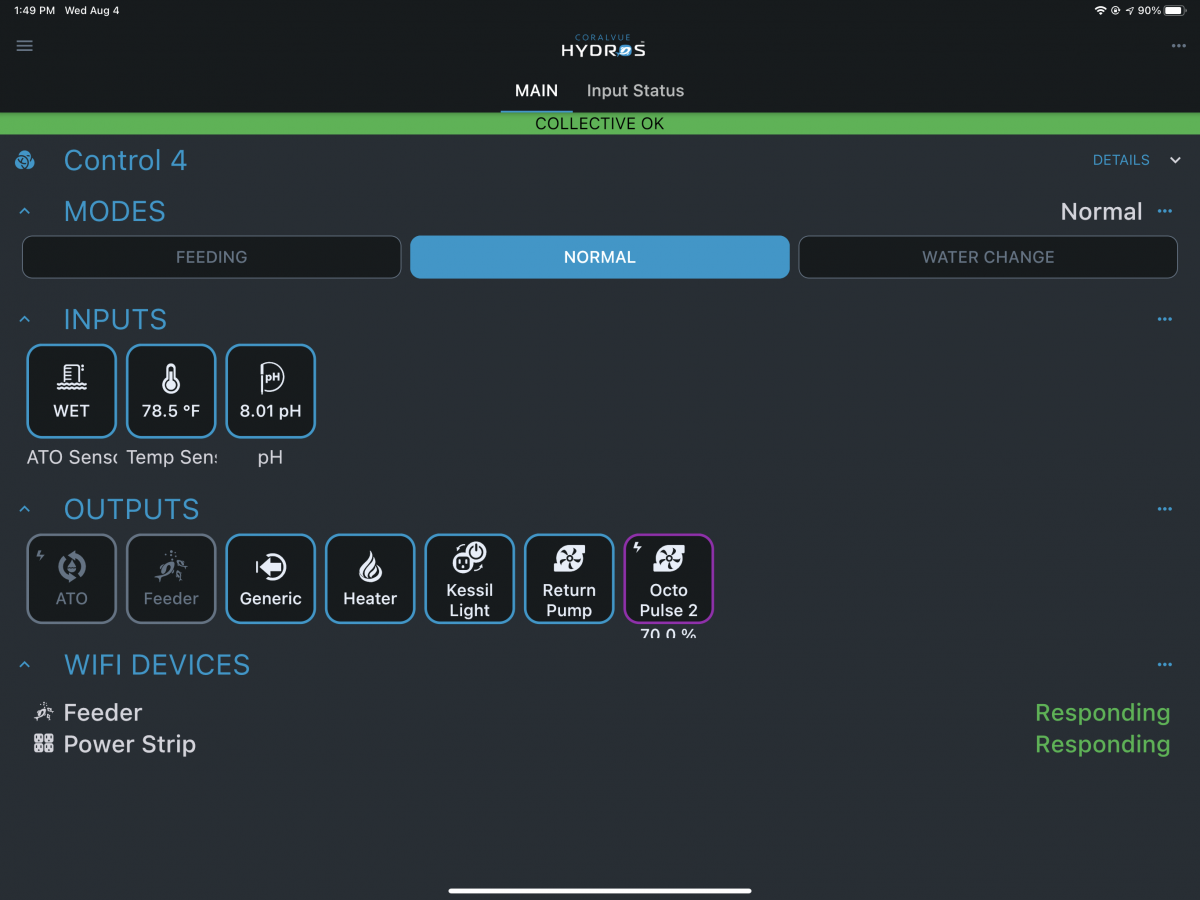Tap the battery 90% status indicator
The height and width of the screenshot is (900, 1200).
click(x=1162, y=10)
